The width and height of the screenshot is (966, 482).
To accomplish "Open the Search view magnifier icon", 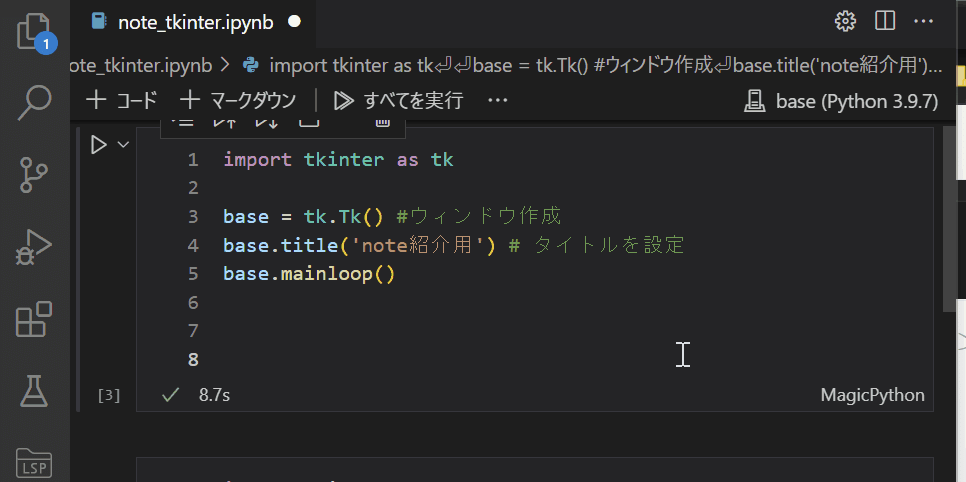I will click(x=34, y=102).
